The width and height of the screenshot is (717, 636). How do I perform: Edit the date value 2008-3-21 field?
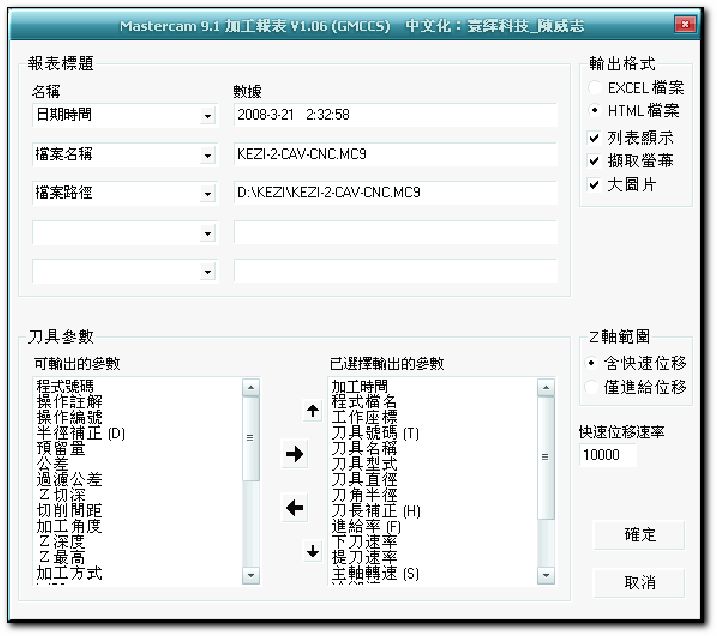click(396, 115)
